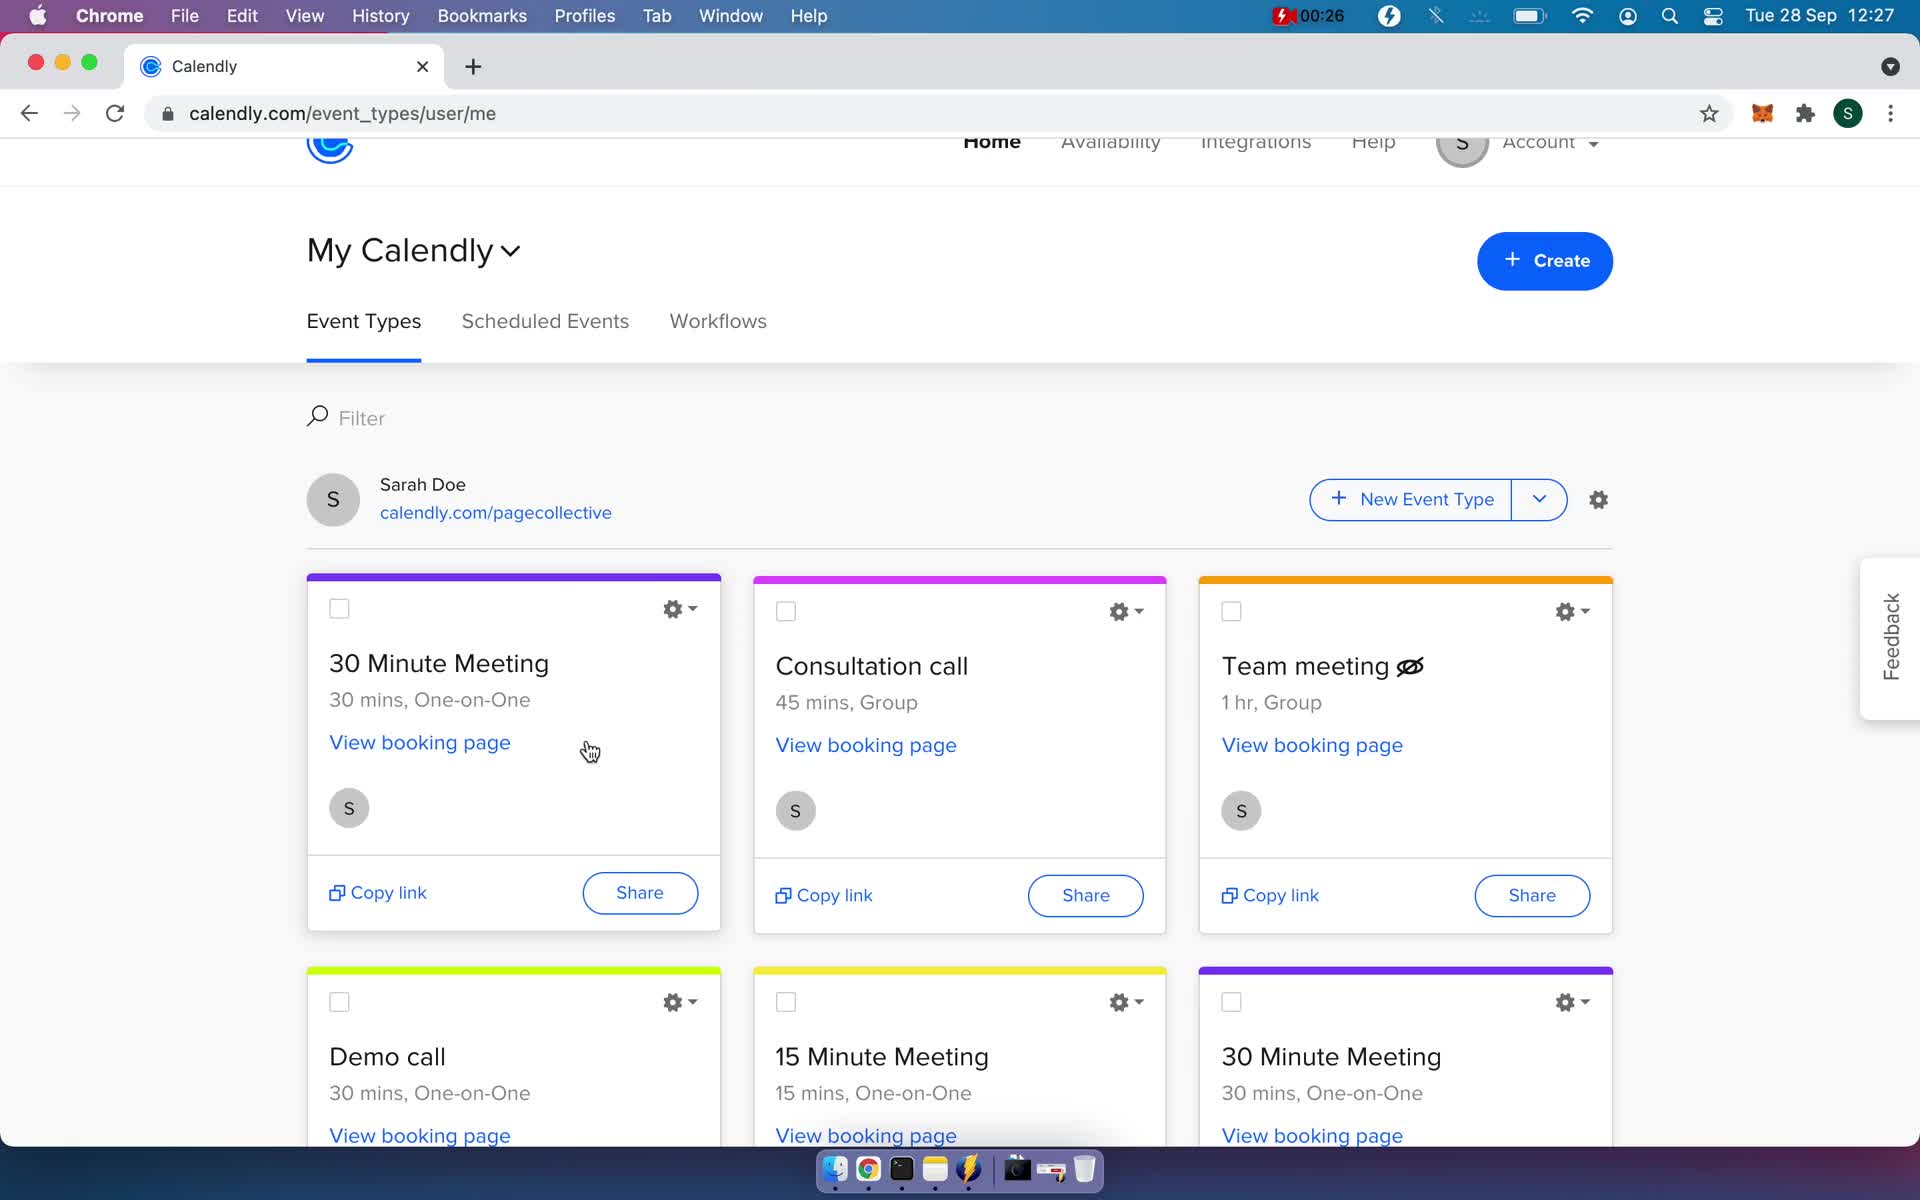Image resolution: width=1920 pixels, height=1200 pixels.
Task: Open settings gear for Sarah Doe profile
Action: click(1598, 499)
